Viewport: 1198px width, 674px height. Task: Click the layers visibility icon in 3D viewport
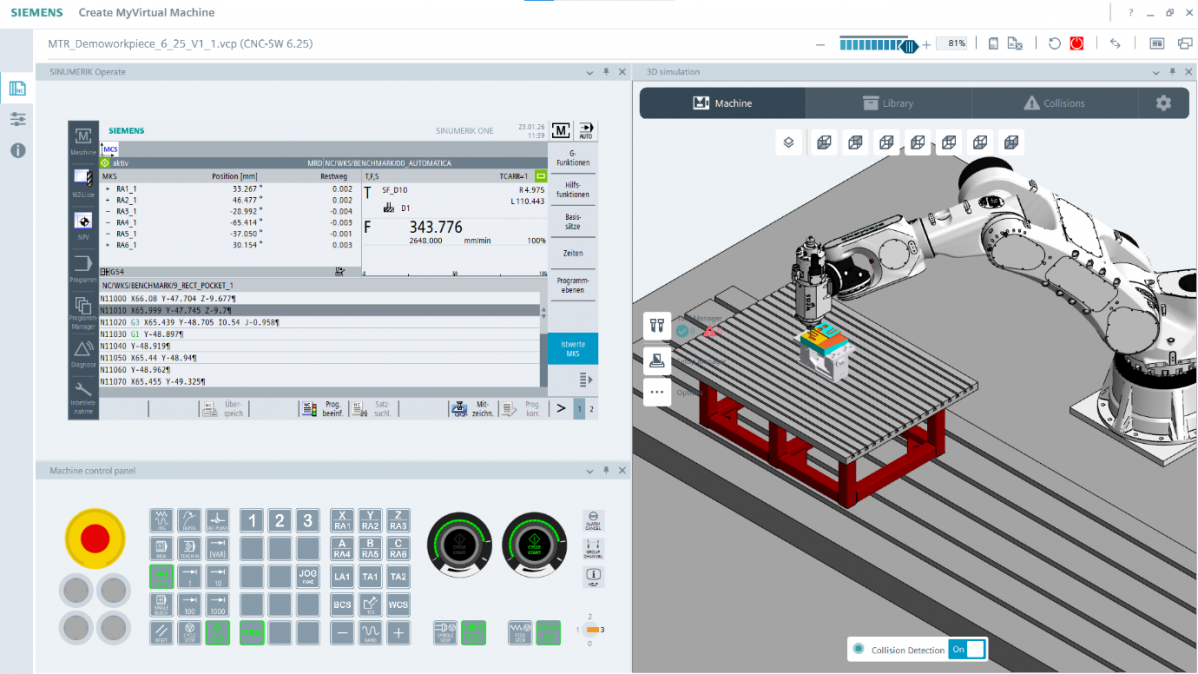coord(788,142)
